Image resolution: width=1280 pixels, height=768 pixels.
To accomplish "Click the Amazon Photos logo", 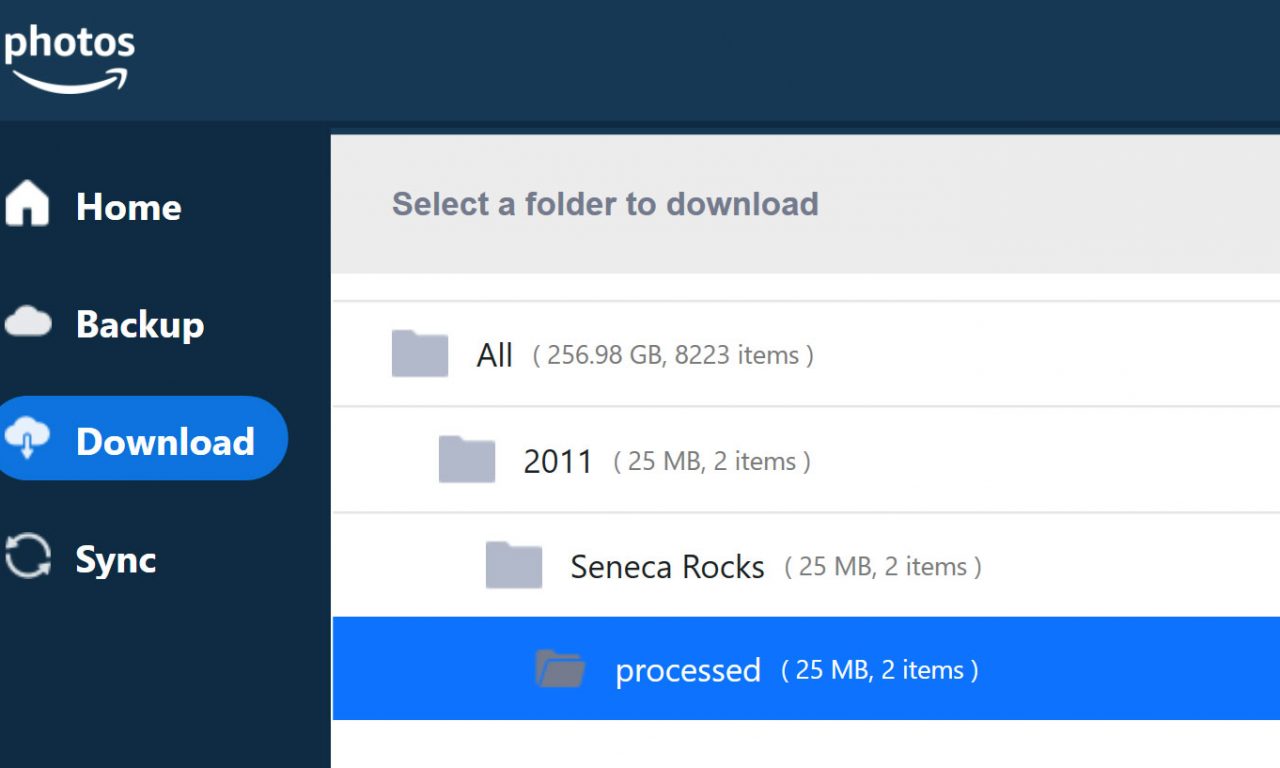I will click(68, 57).
